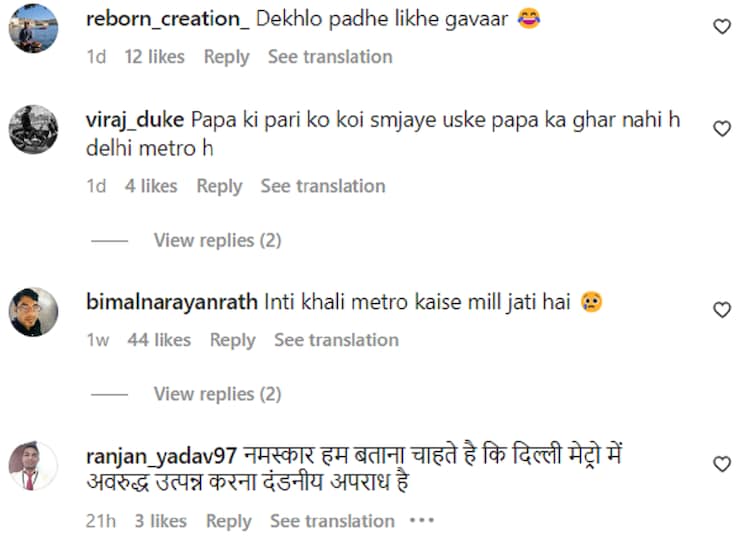The image size is (750, 541).
Task: Like bimalnarayanrath's comment with heart icon
Action: 722,310
